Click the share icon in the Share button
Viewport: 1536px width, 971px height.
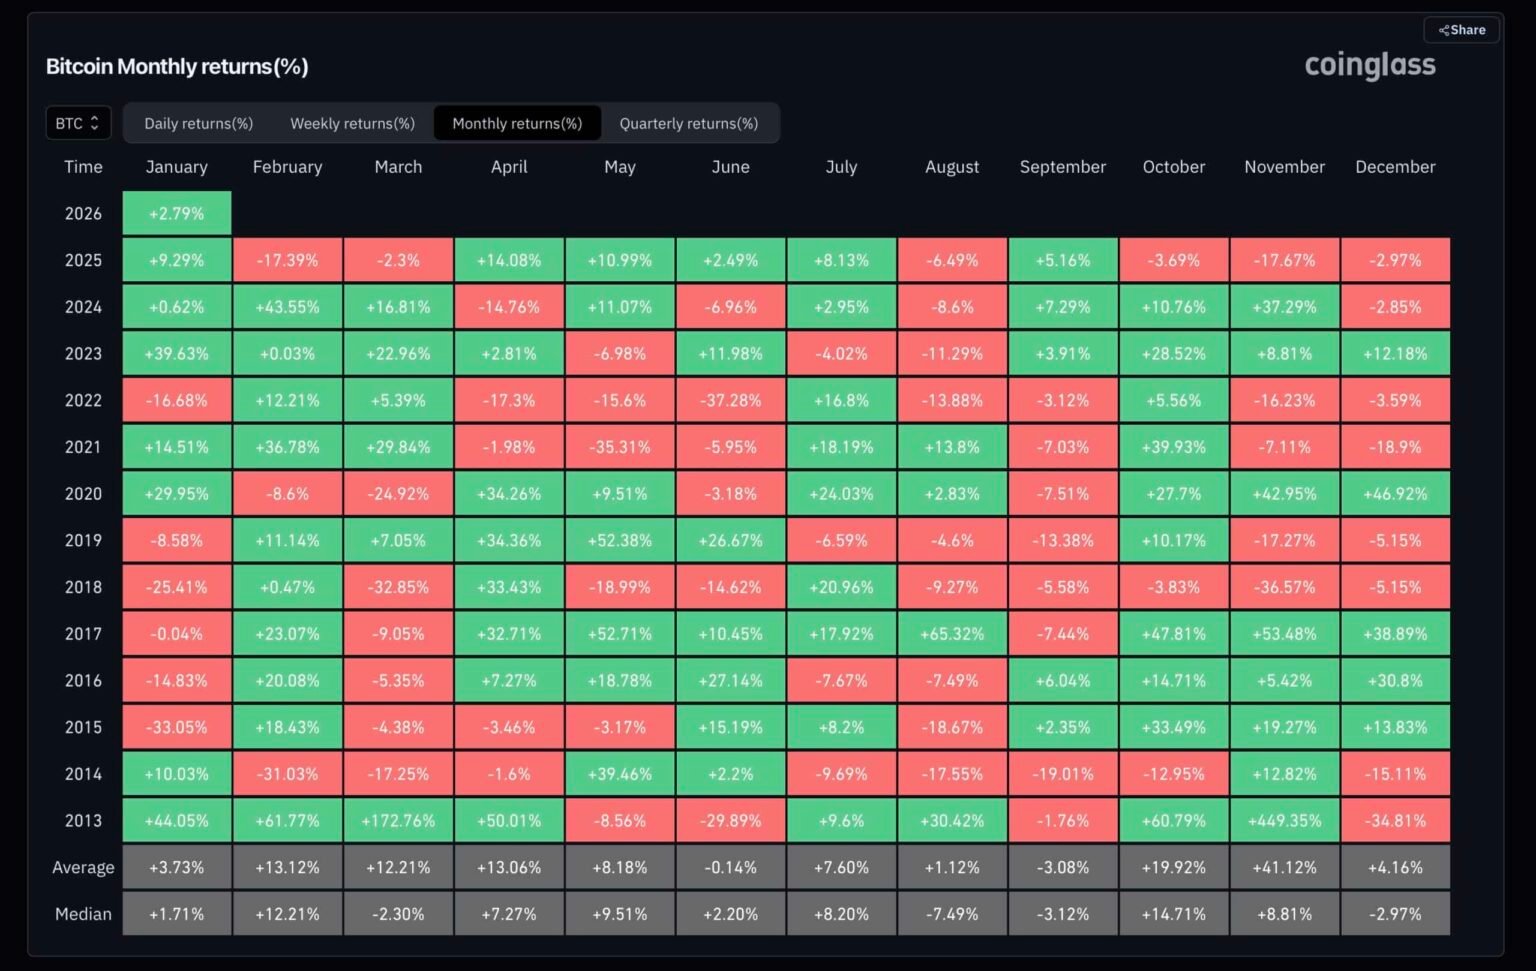[1446, 29]
